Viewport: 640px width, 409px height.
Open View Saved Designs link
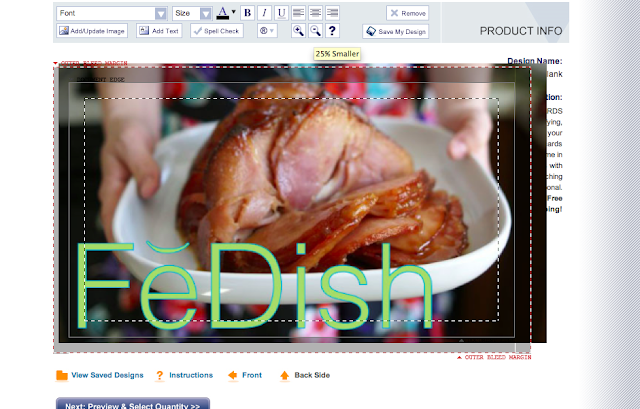[x=107, y=375]
